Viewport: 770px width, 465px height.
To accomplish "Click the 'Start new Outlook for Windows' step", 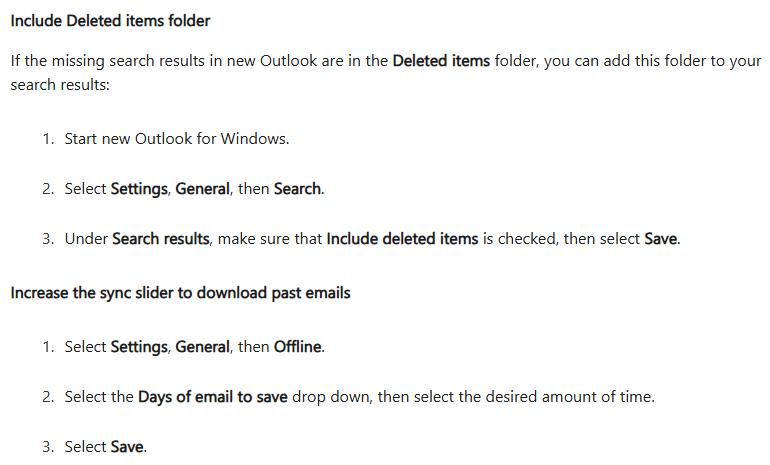I will click(177, 139).
